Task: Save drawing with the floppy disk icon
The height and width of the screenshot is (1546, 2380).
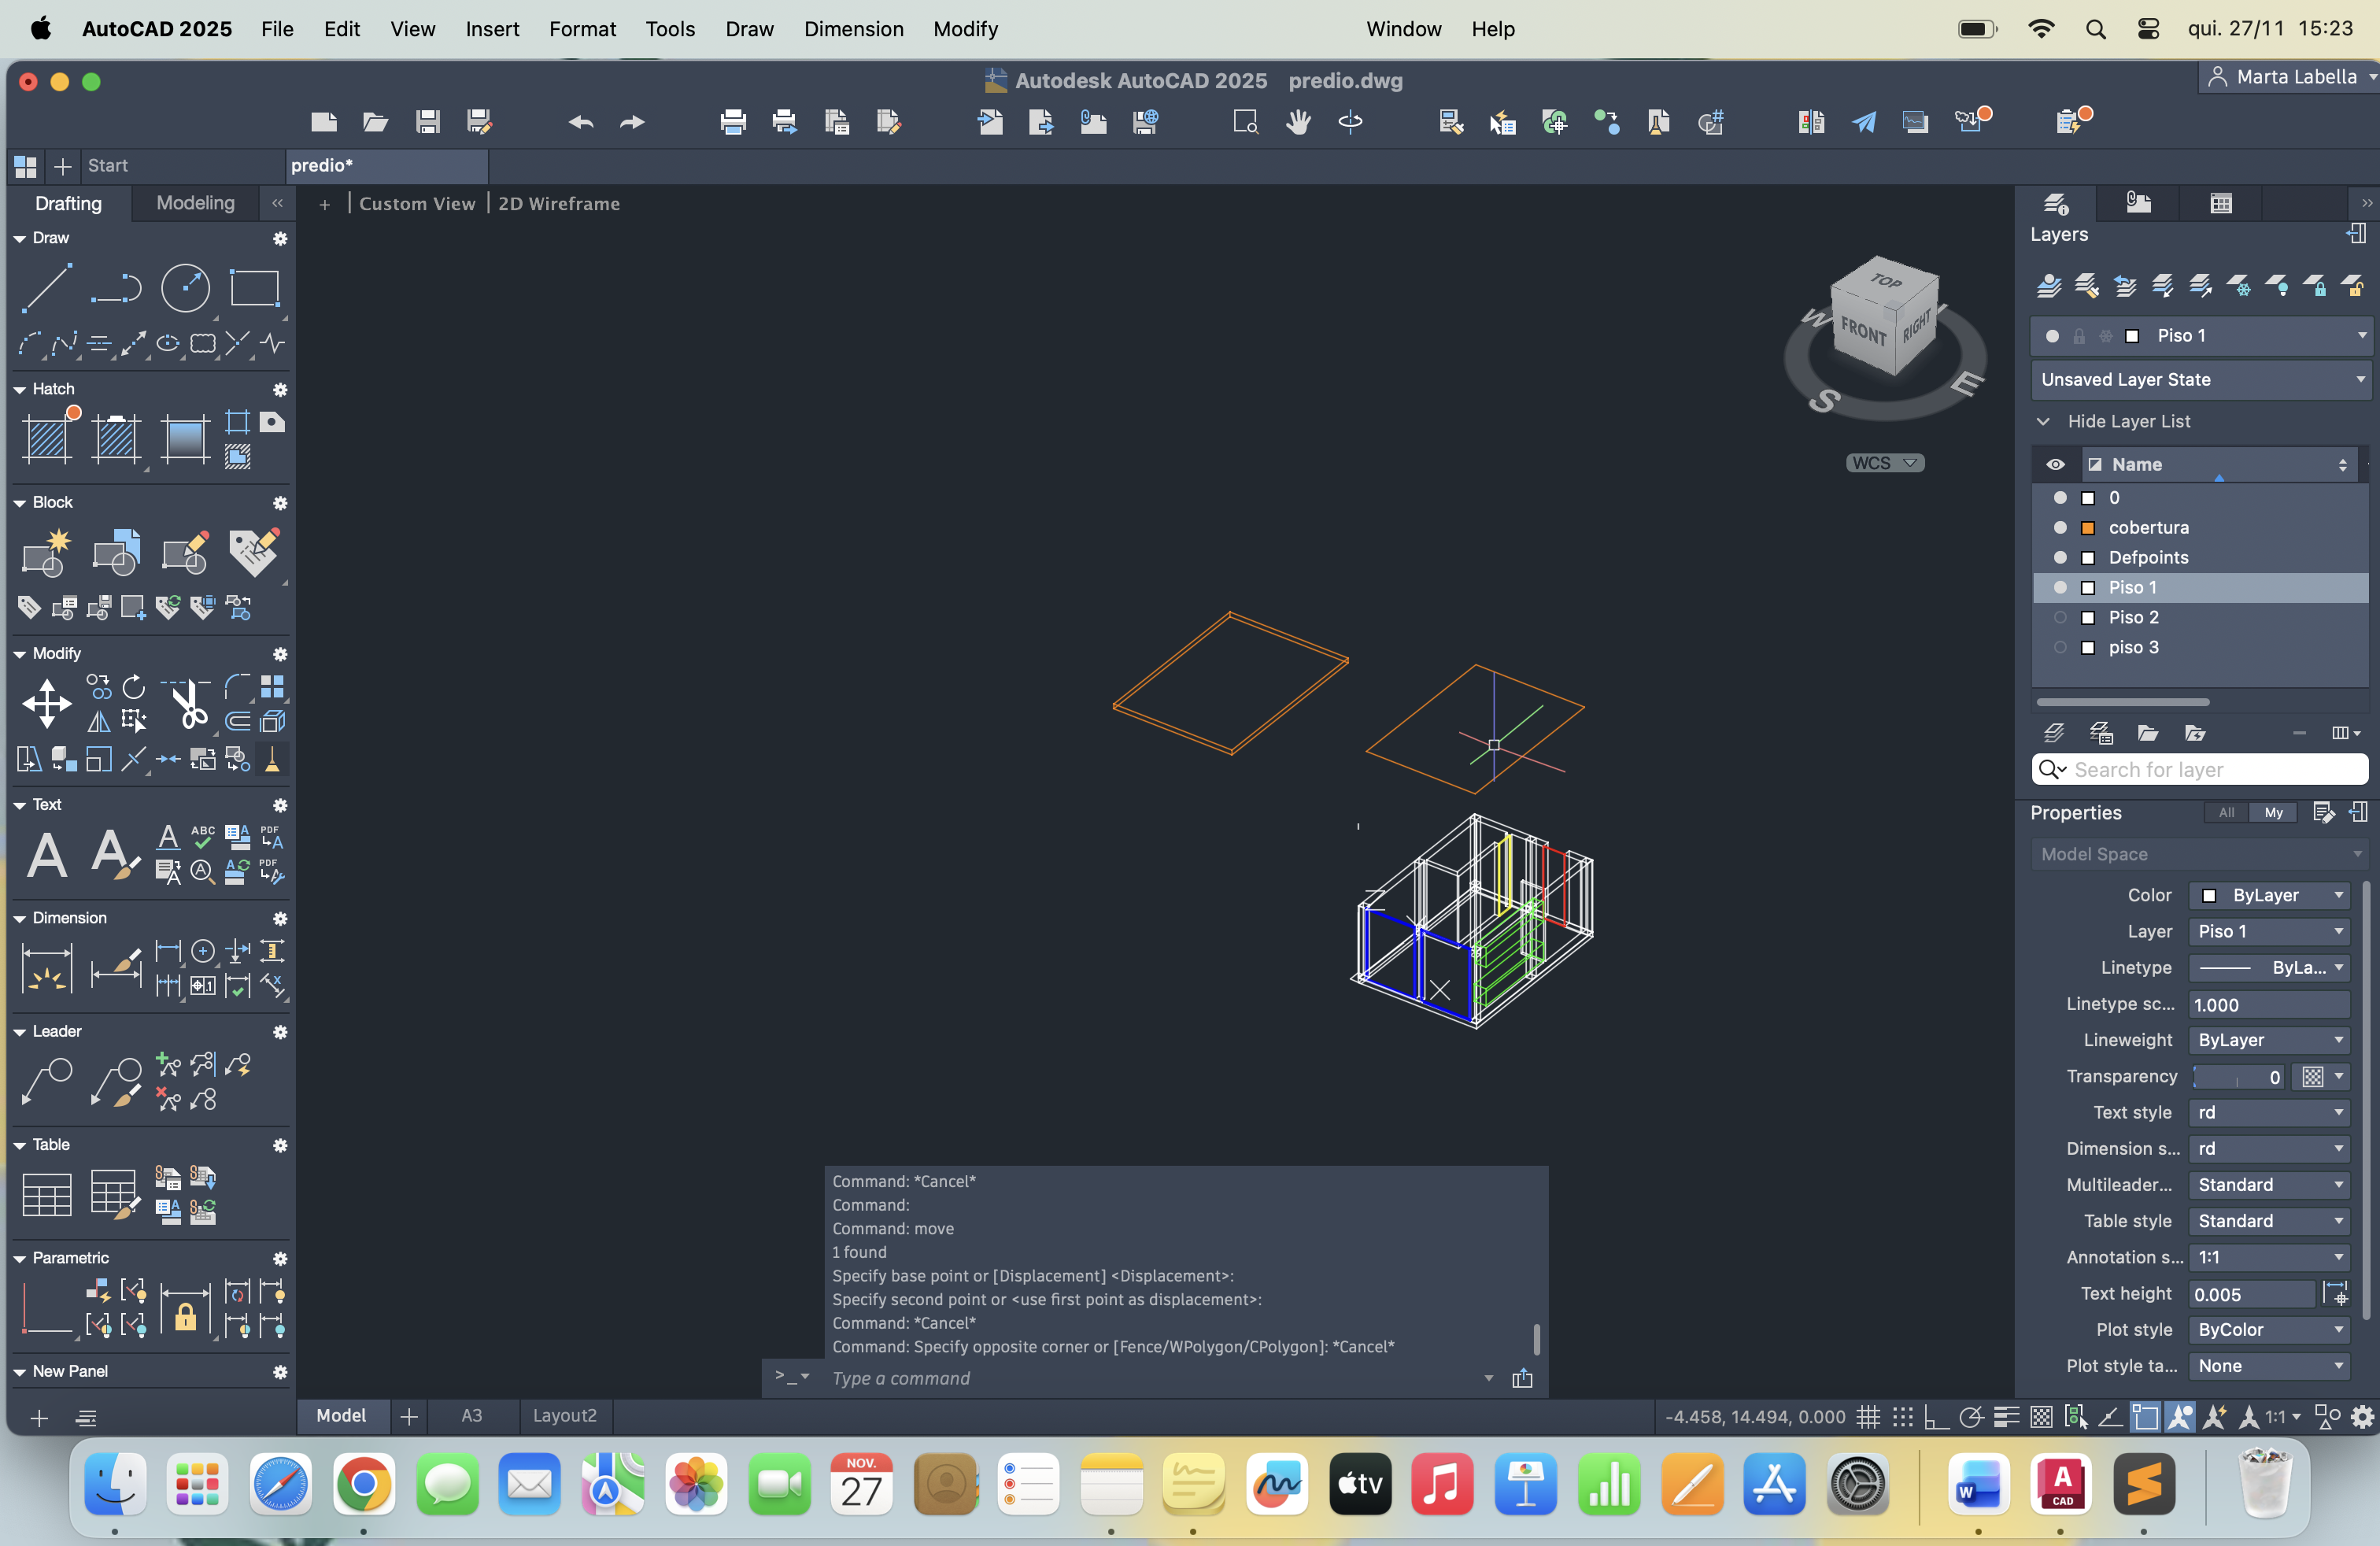Action: pyautogui.click(x=428, y=122)
